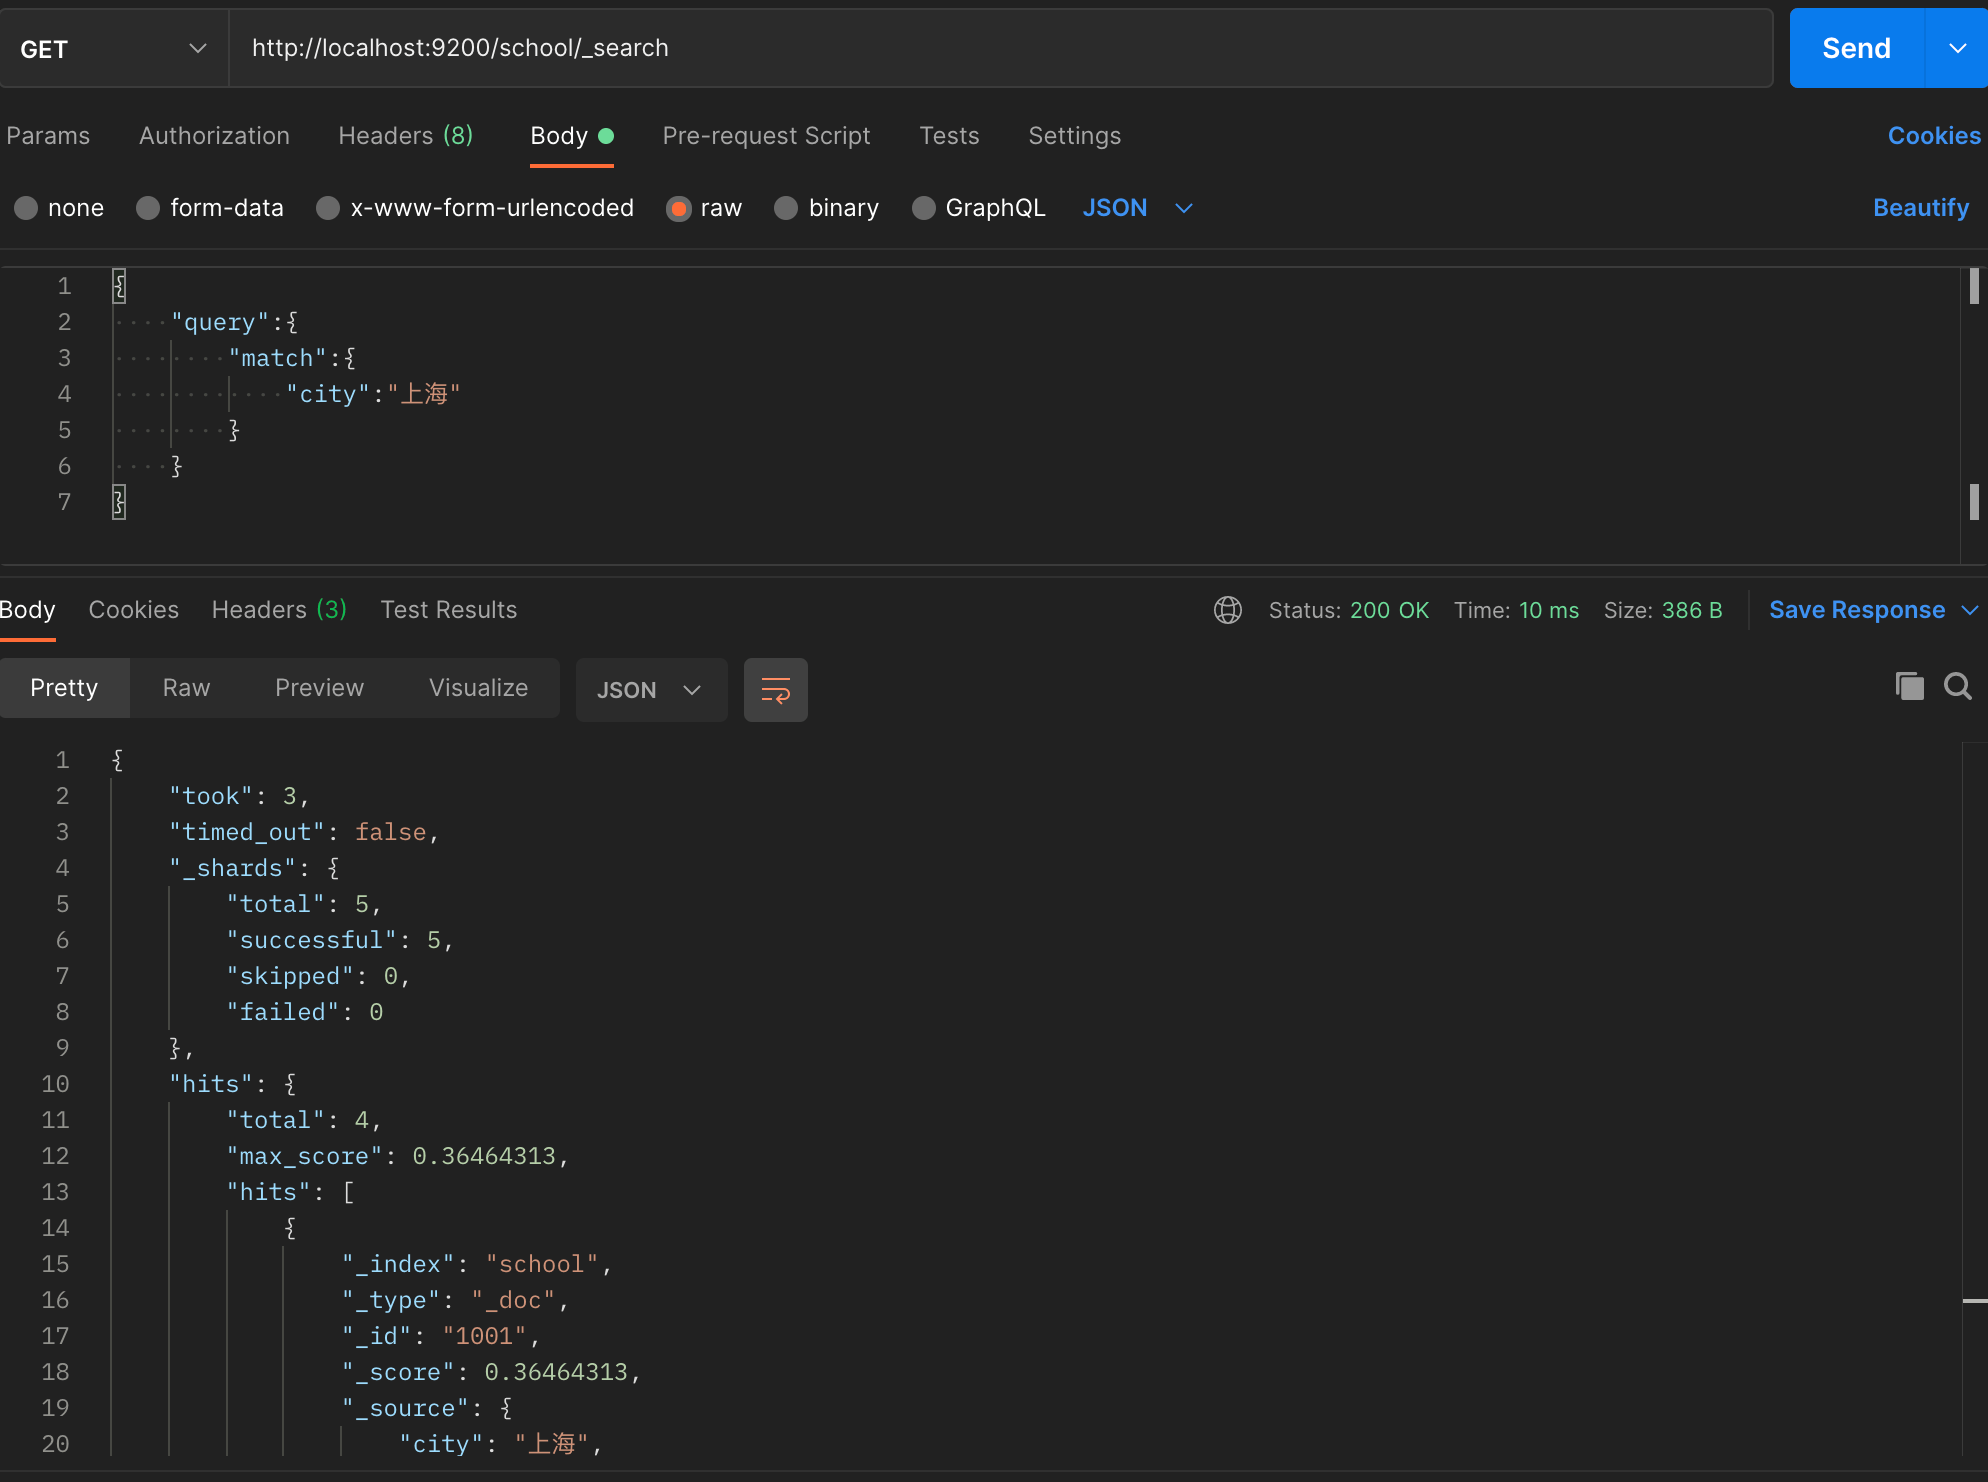
Task: Click the "max_score" response line
Action: click(x=398, y=1156)
